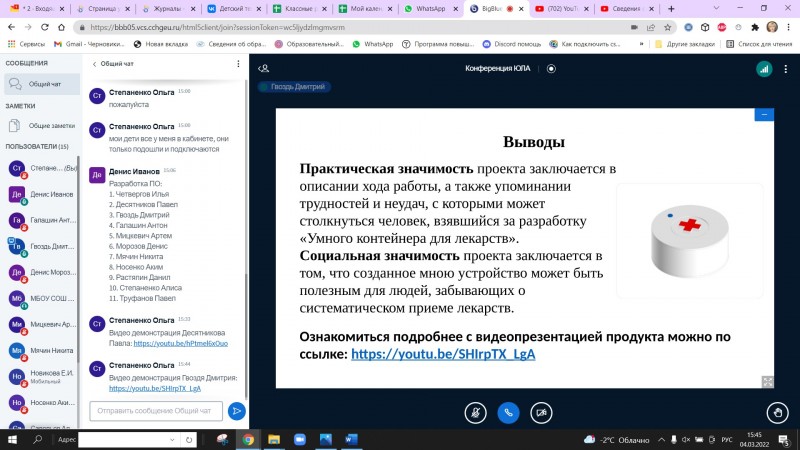Click the blue leave audio phone button
This screenshot has width=800, height=450.
pyautogui.click(x=509, y=411)
